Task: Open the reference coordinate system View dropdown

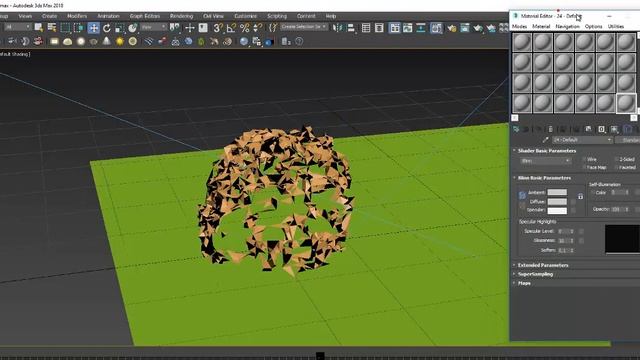Action: pos(153,27)
